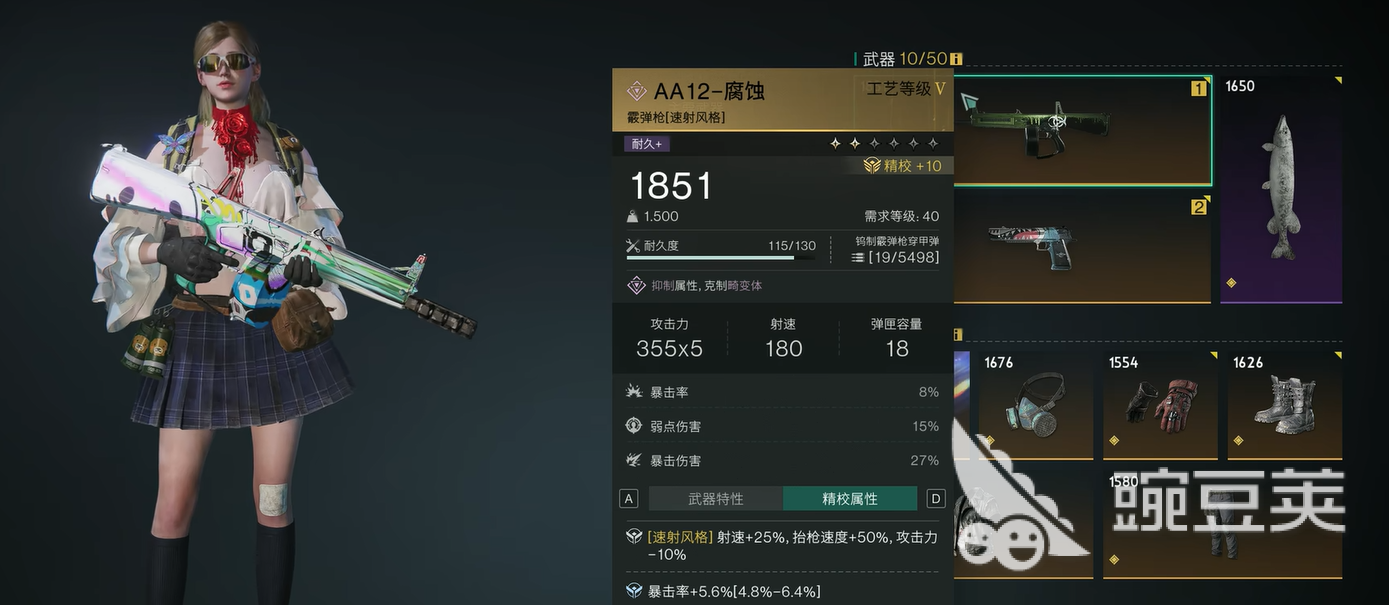
Task: Click the weapon rarity emblem beside AA12-腐蚀
Action: [636, 91]
